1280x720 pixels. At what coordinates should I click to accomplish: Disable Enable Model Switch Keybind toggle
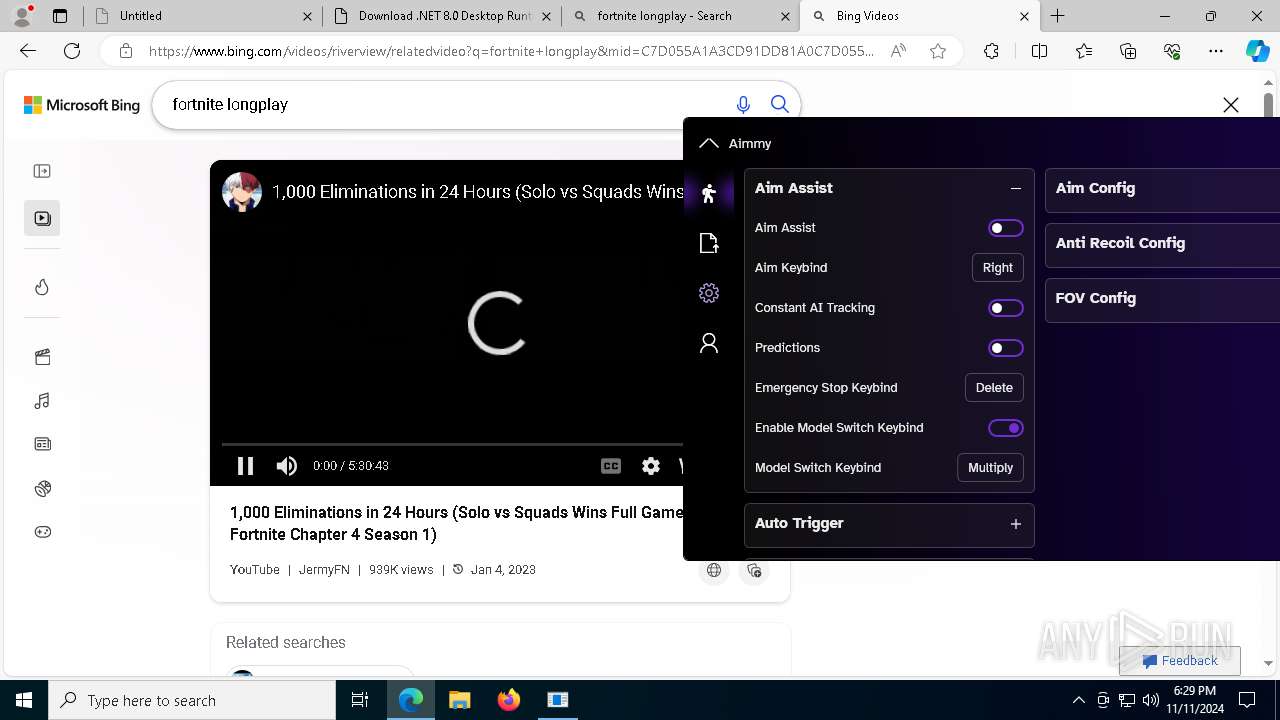(1006, 428)
